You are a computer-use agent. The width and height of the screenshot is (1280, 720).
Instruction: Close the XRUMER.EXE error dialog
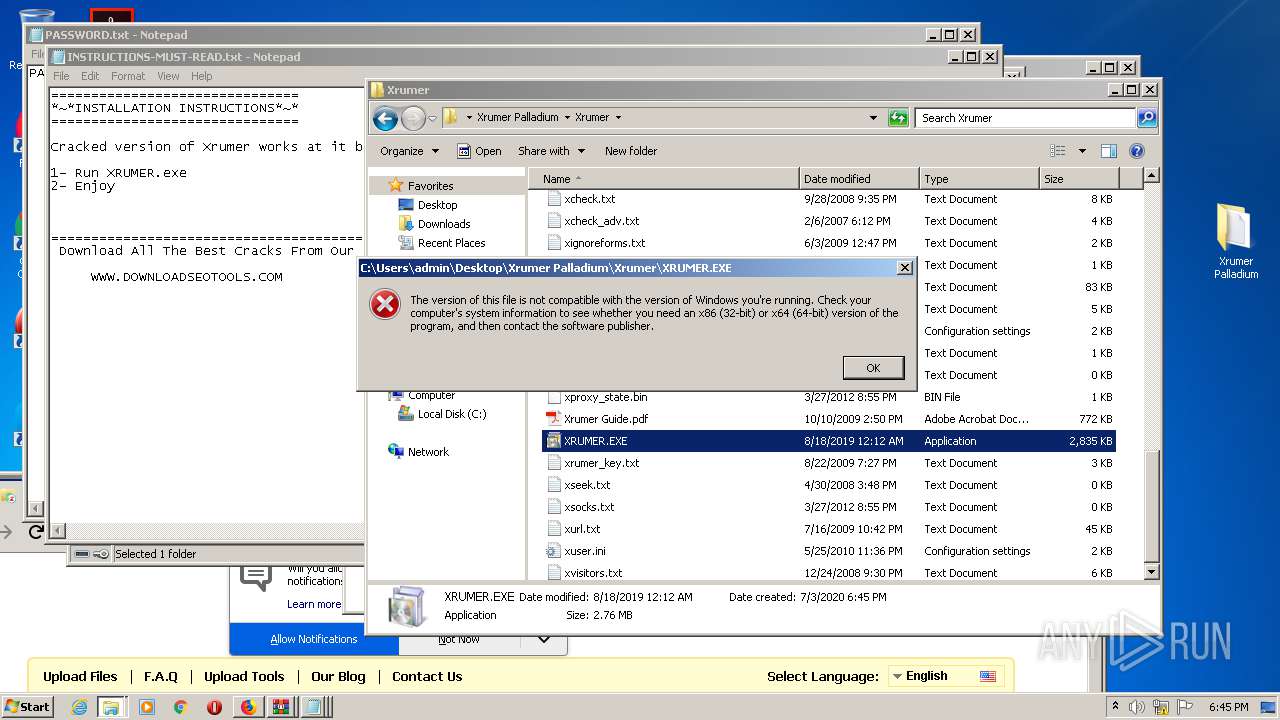coord(904,268)
